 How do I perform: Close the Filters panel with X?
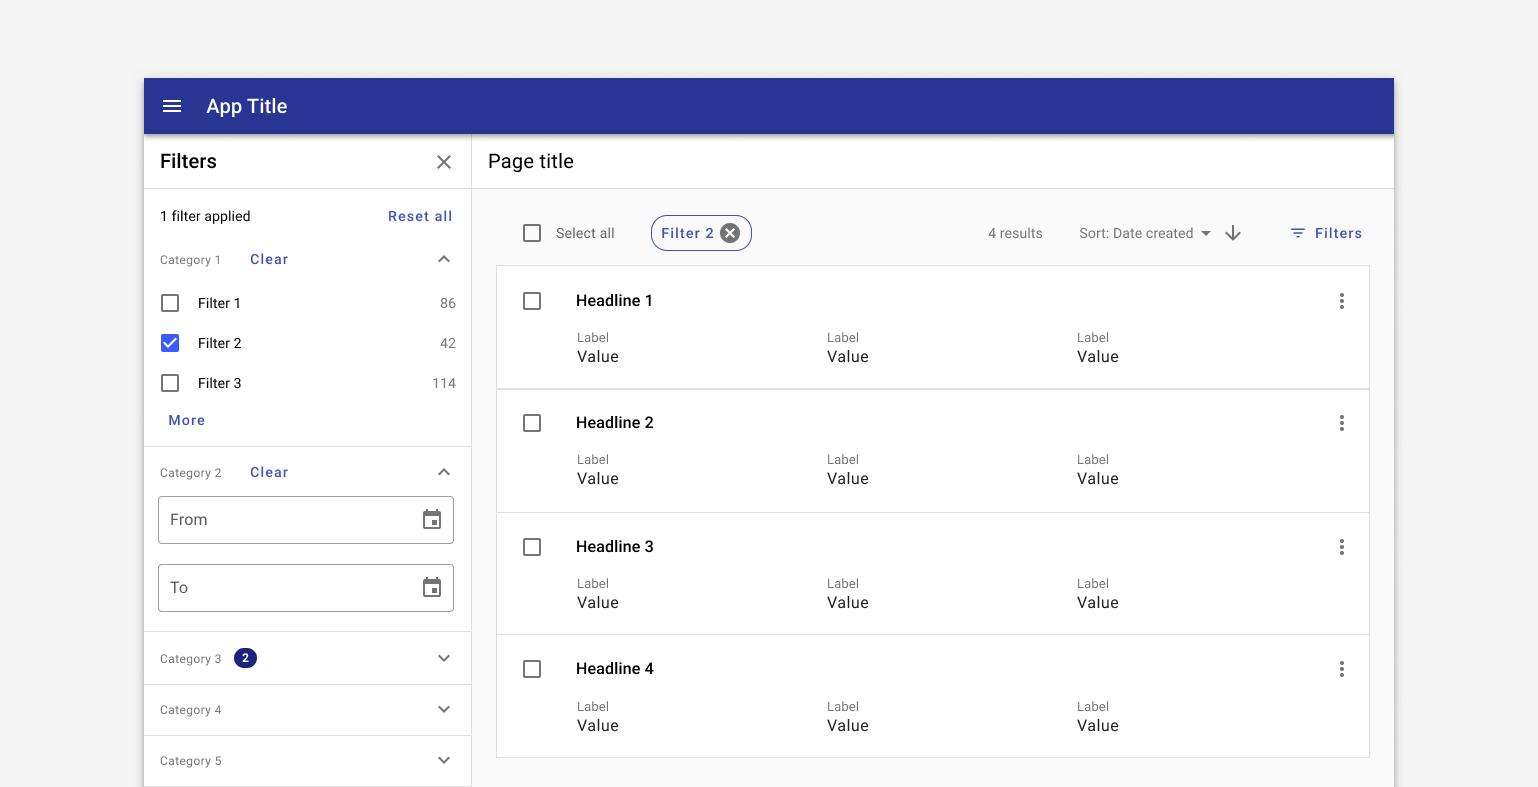444,162
